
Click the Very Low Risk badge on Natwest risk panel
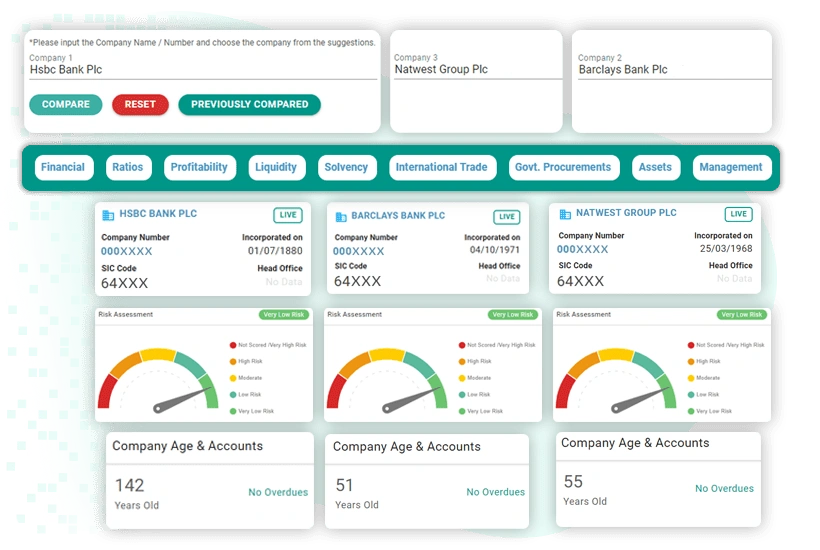click(x=742, y=315)
